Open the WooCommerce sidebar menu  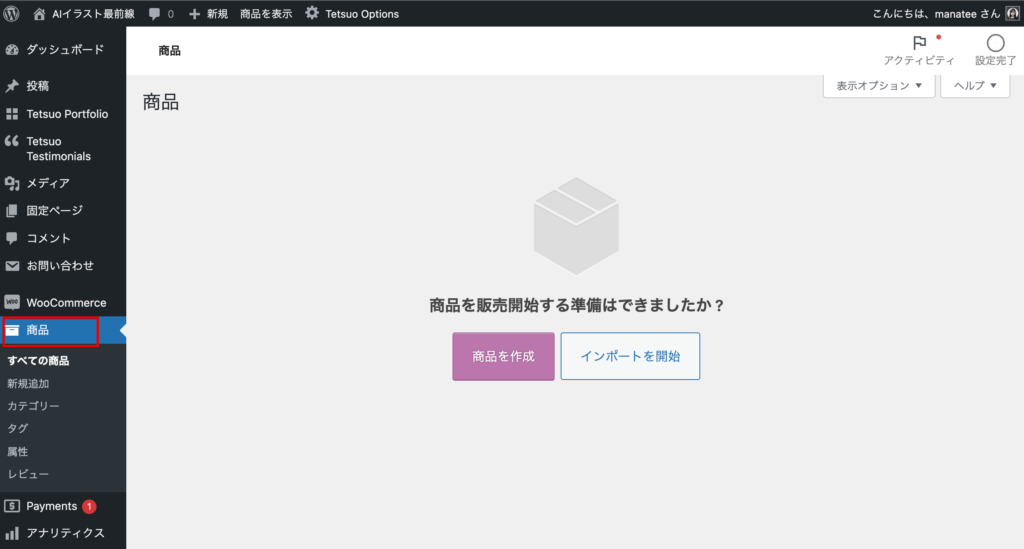pyautogui.click(x=65, y=302)
